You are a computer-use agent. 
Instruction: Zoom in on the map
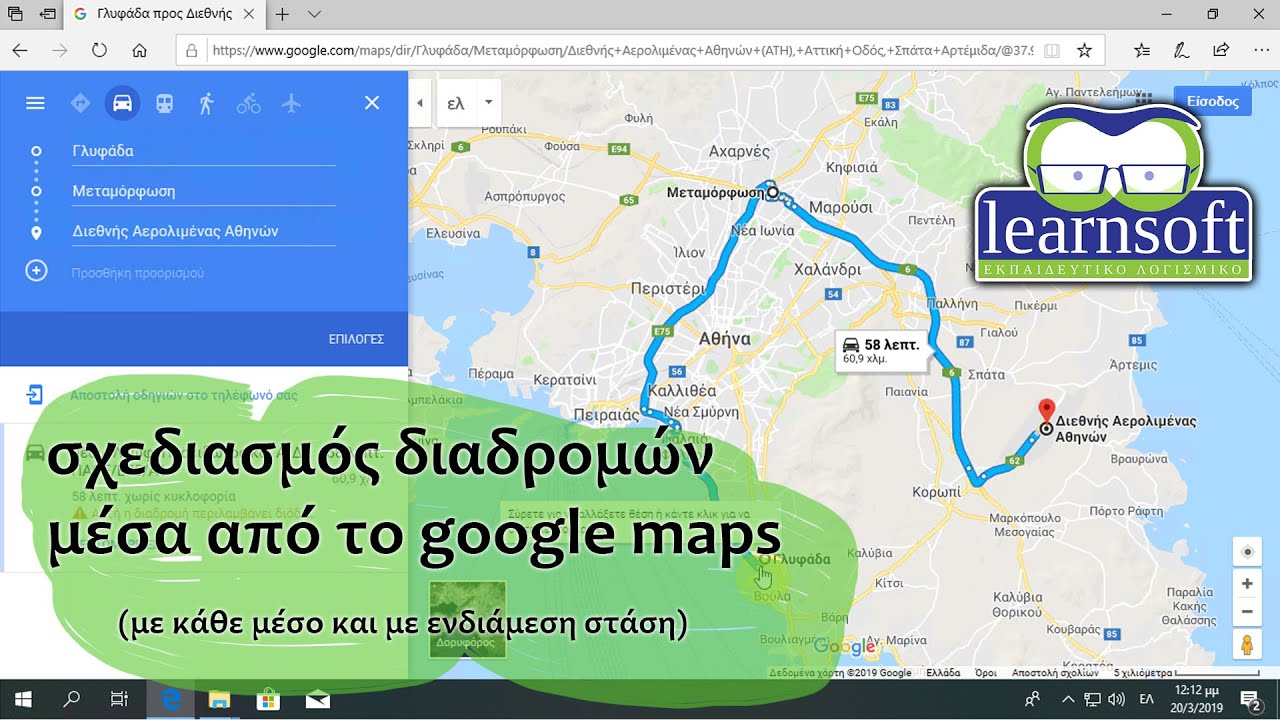1247,584
